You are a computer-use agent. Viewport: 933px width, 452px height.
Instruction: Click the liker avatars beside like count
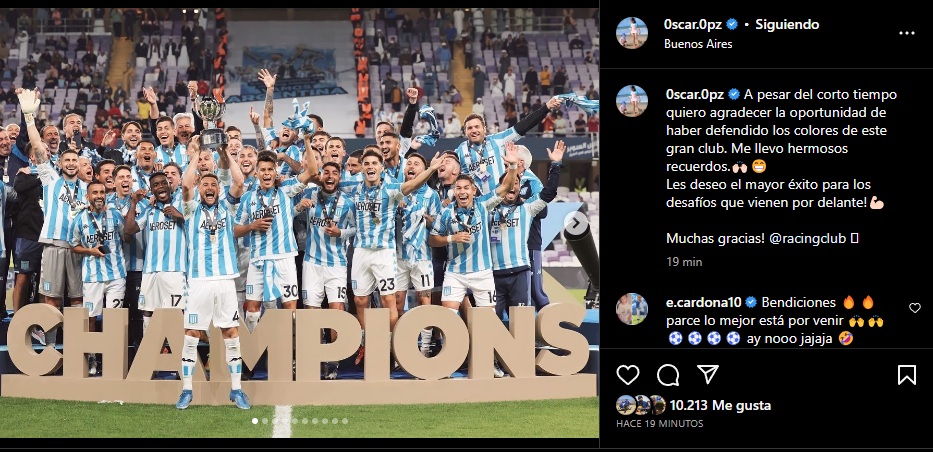(x=641, y=405)
